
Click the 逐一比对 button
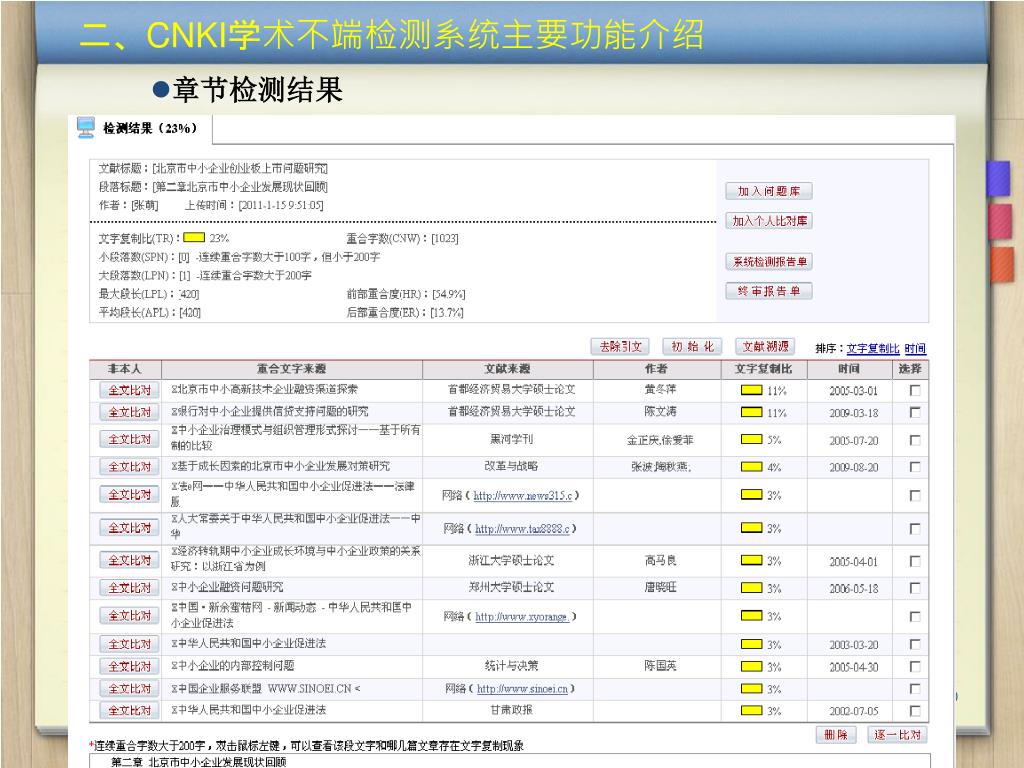[897, 735]
